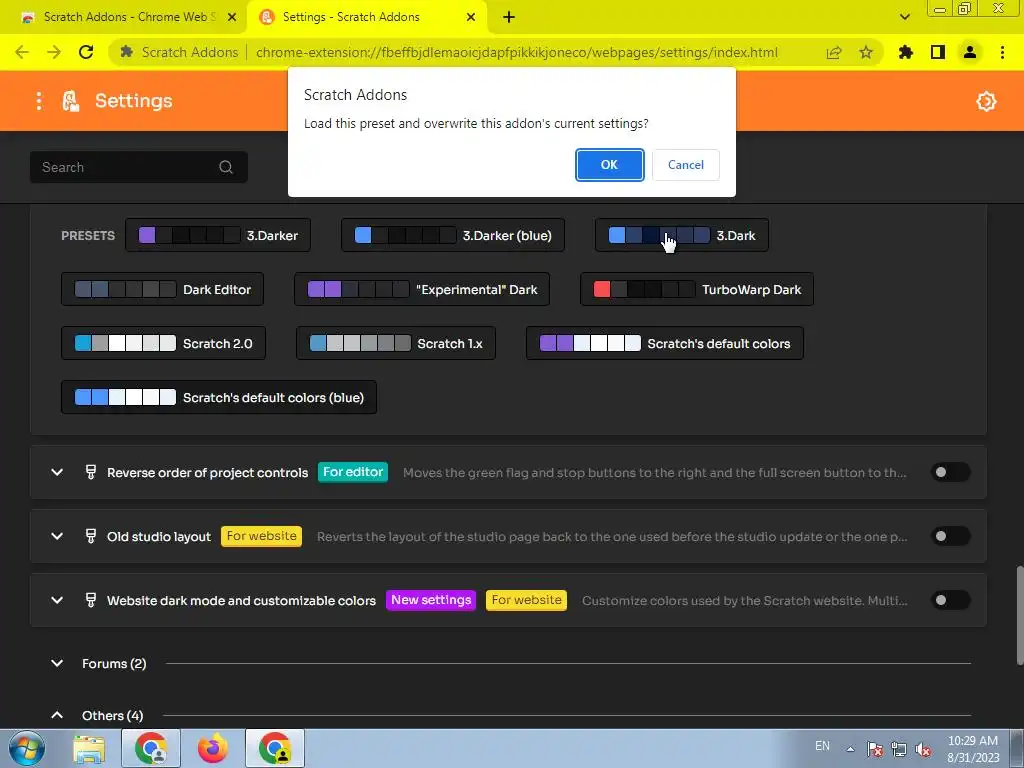The width and height of the screenshot is (1024, 768).
Task: Toggle Old studio layout addon on
Action: (950, 536)
